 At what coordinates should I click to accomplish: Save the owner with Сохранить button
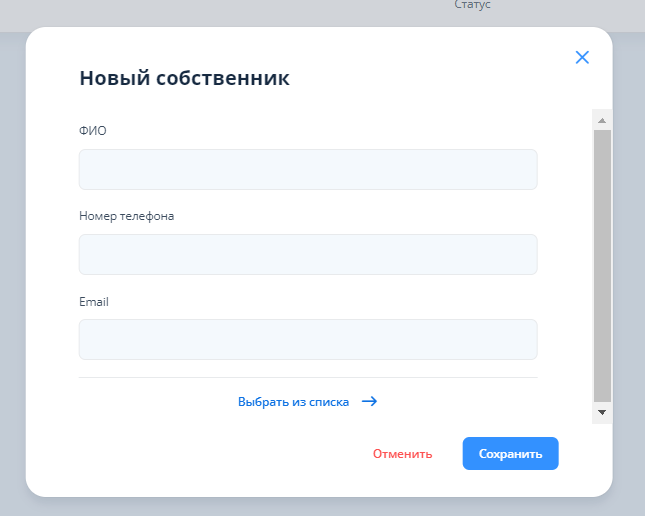click(x=510, y=454)
